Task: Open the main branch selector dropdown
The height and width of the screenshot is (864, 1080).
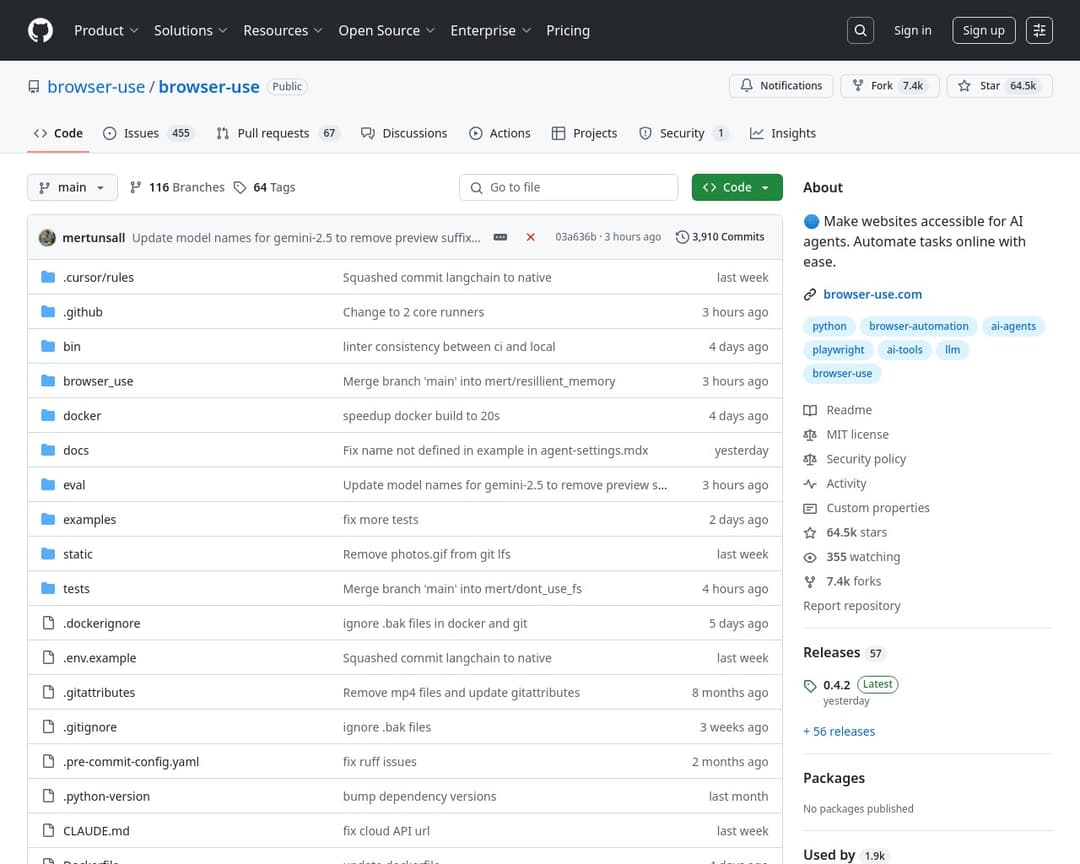Action: (72, 187)
